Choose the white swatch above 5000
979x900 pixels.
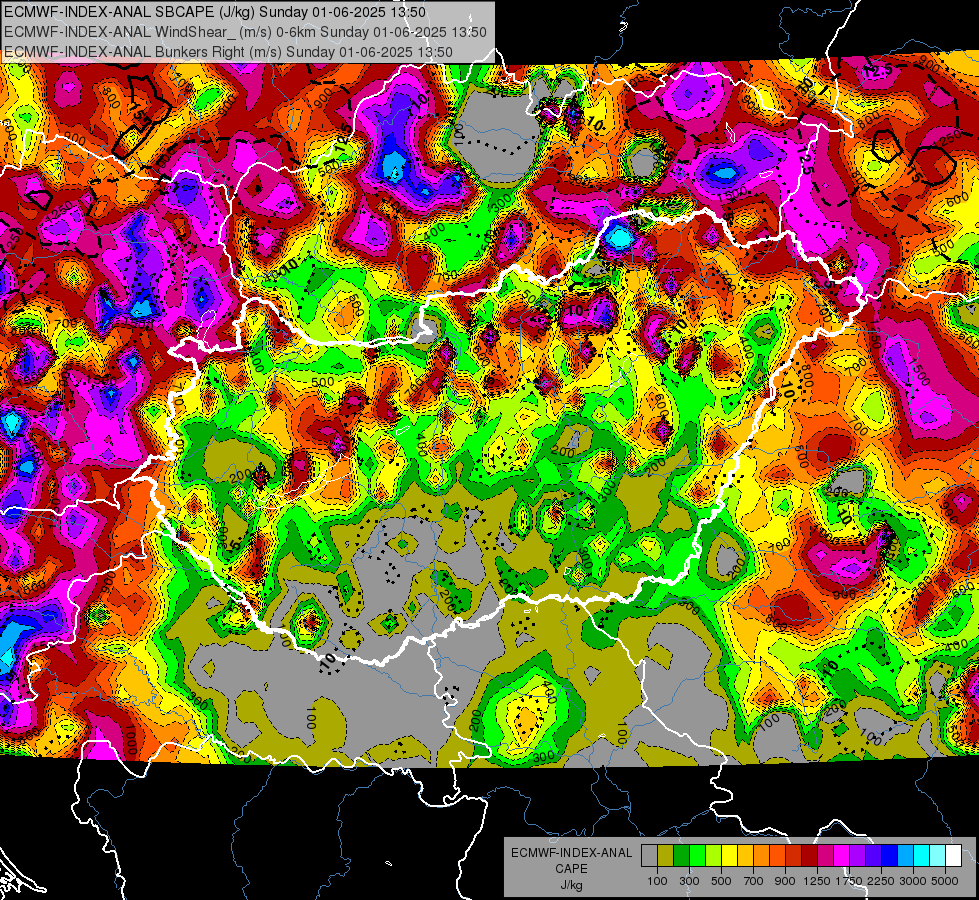953,856
